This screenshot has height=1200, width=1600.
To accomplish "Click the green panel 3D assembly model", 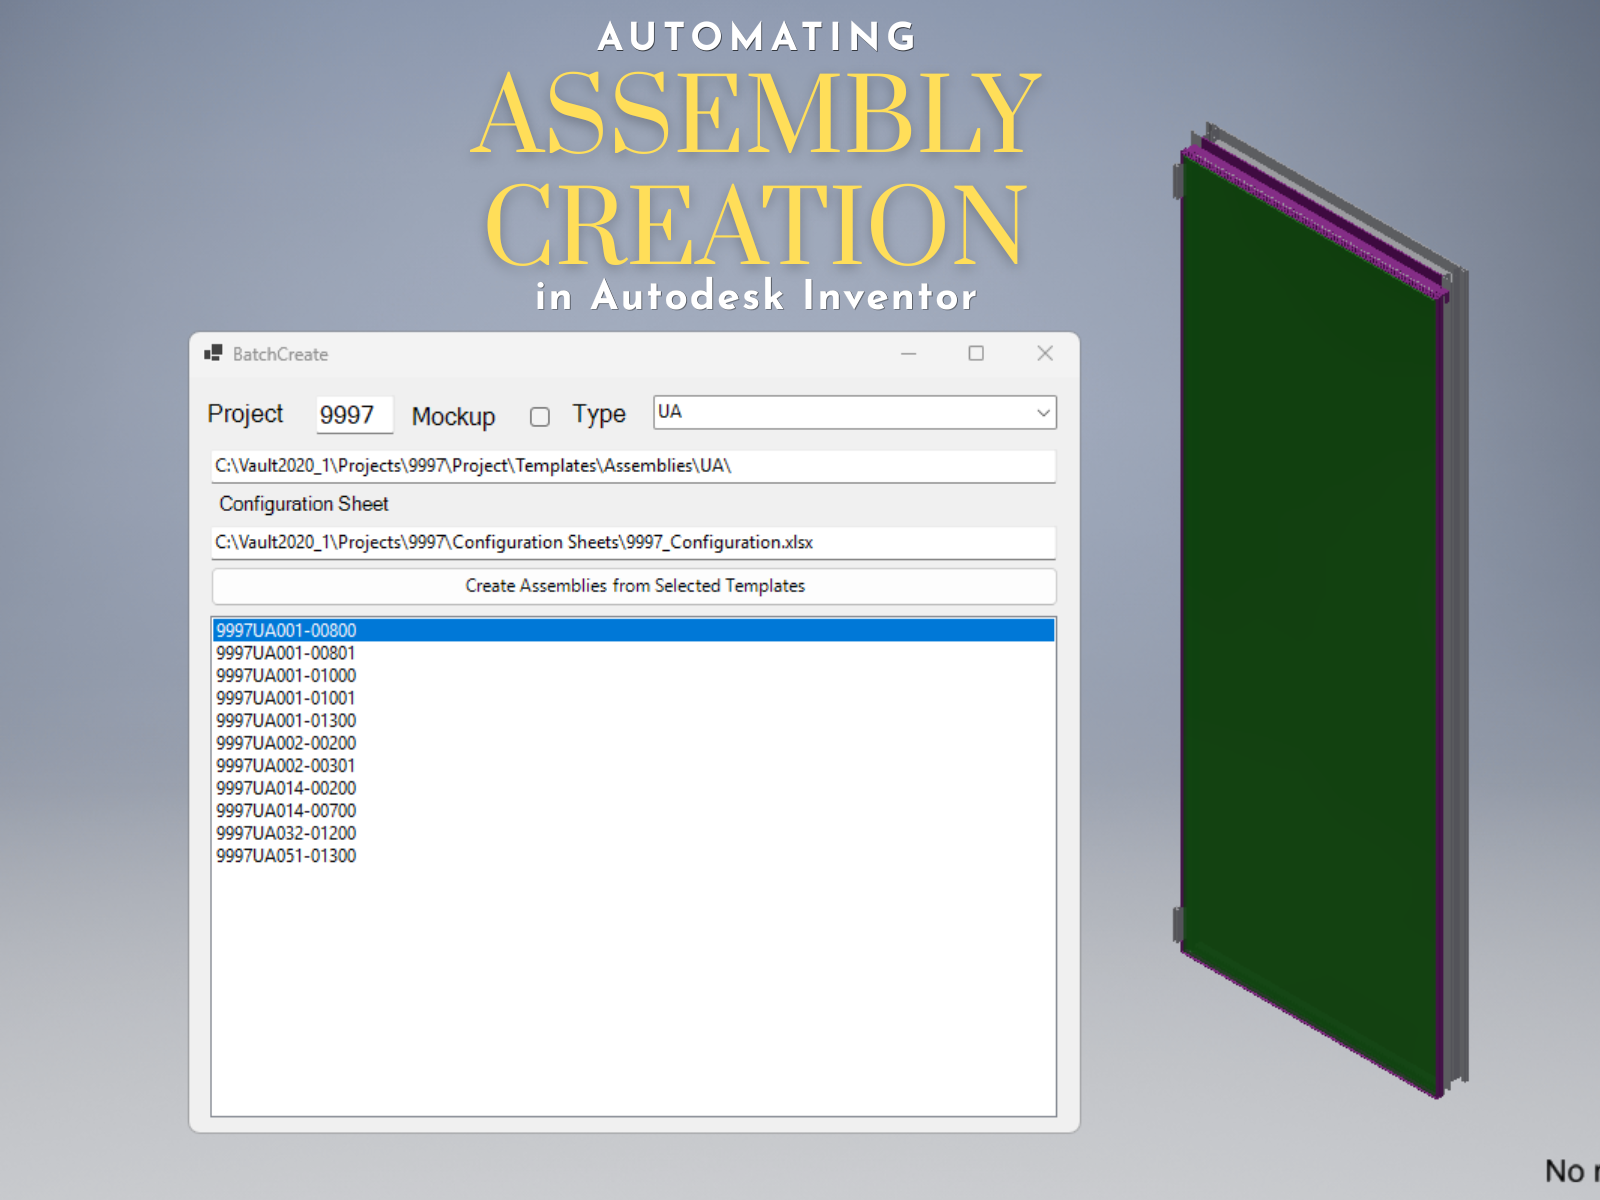I will click(1318, 610).
